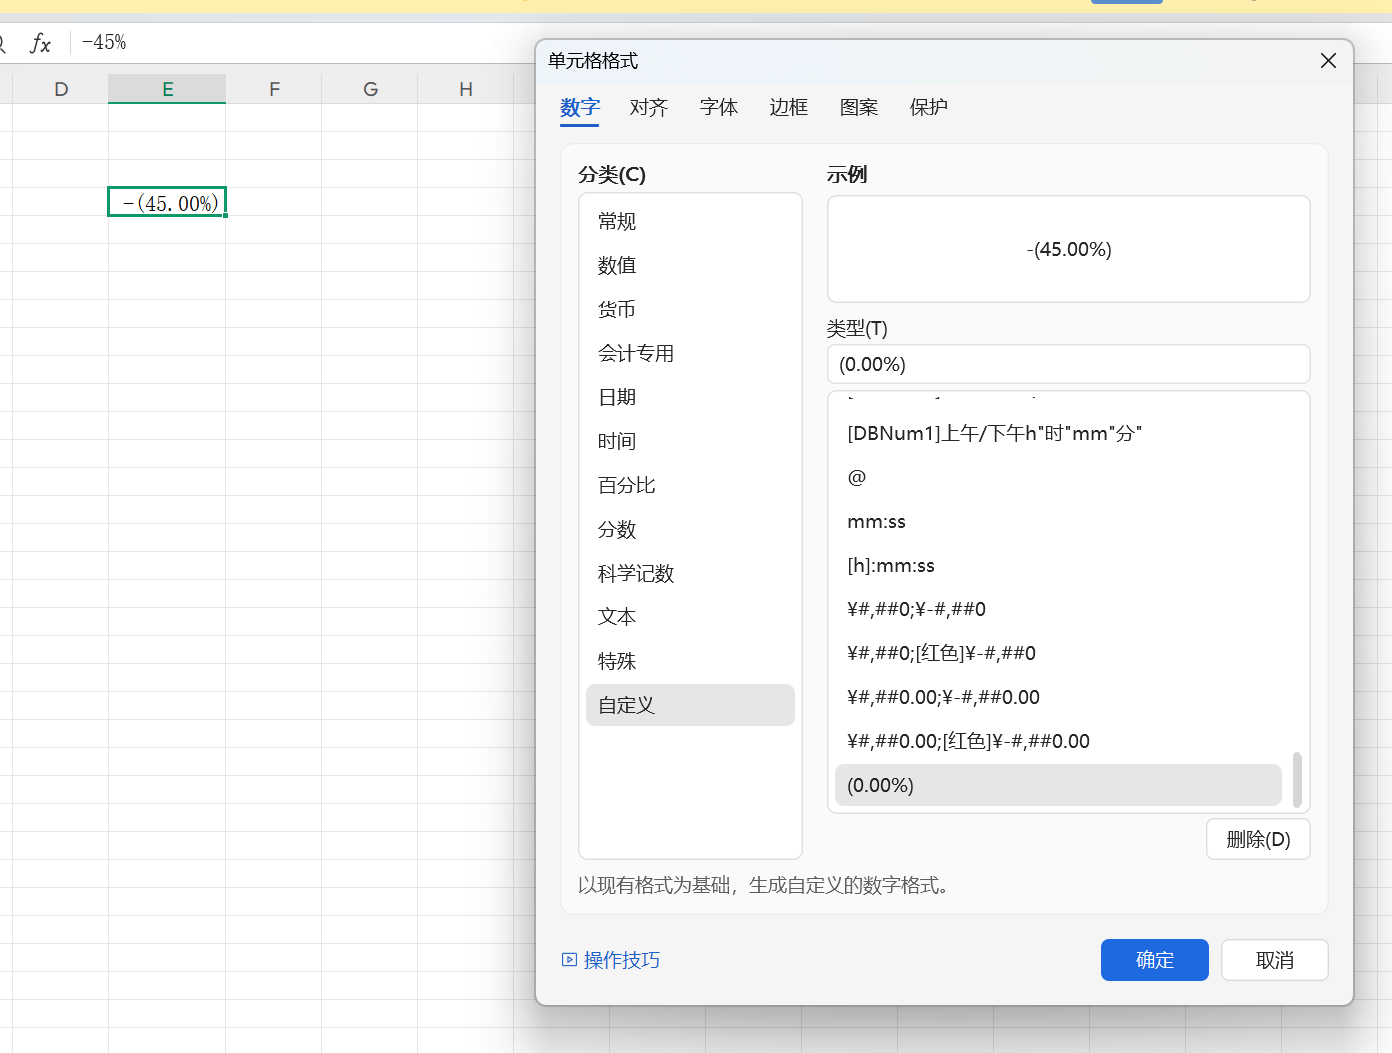Select the [DBNum1]上午/下午h"时"mm"分" format
The height and width of the screenshot is (1053, 1392).
tap(1058, 434)
